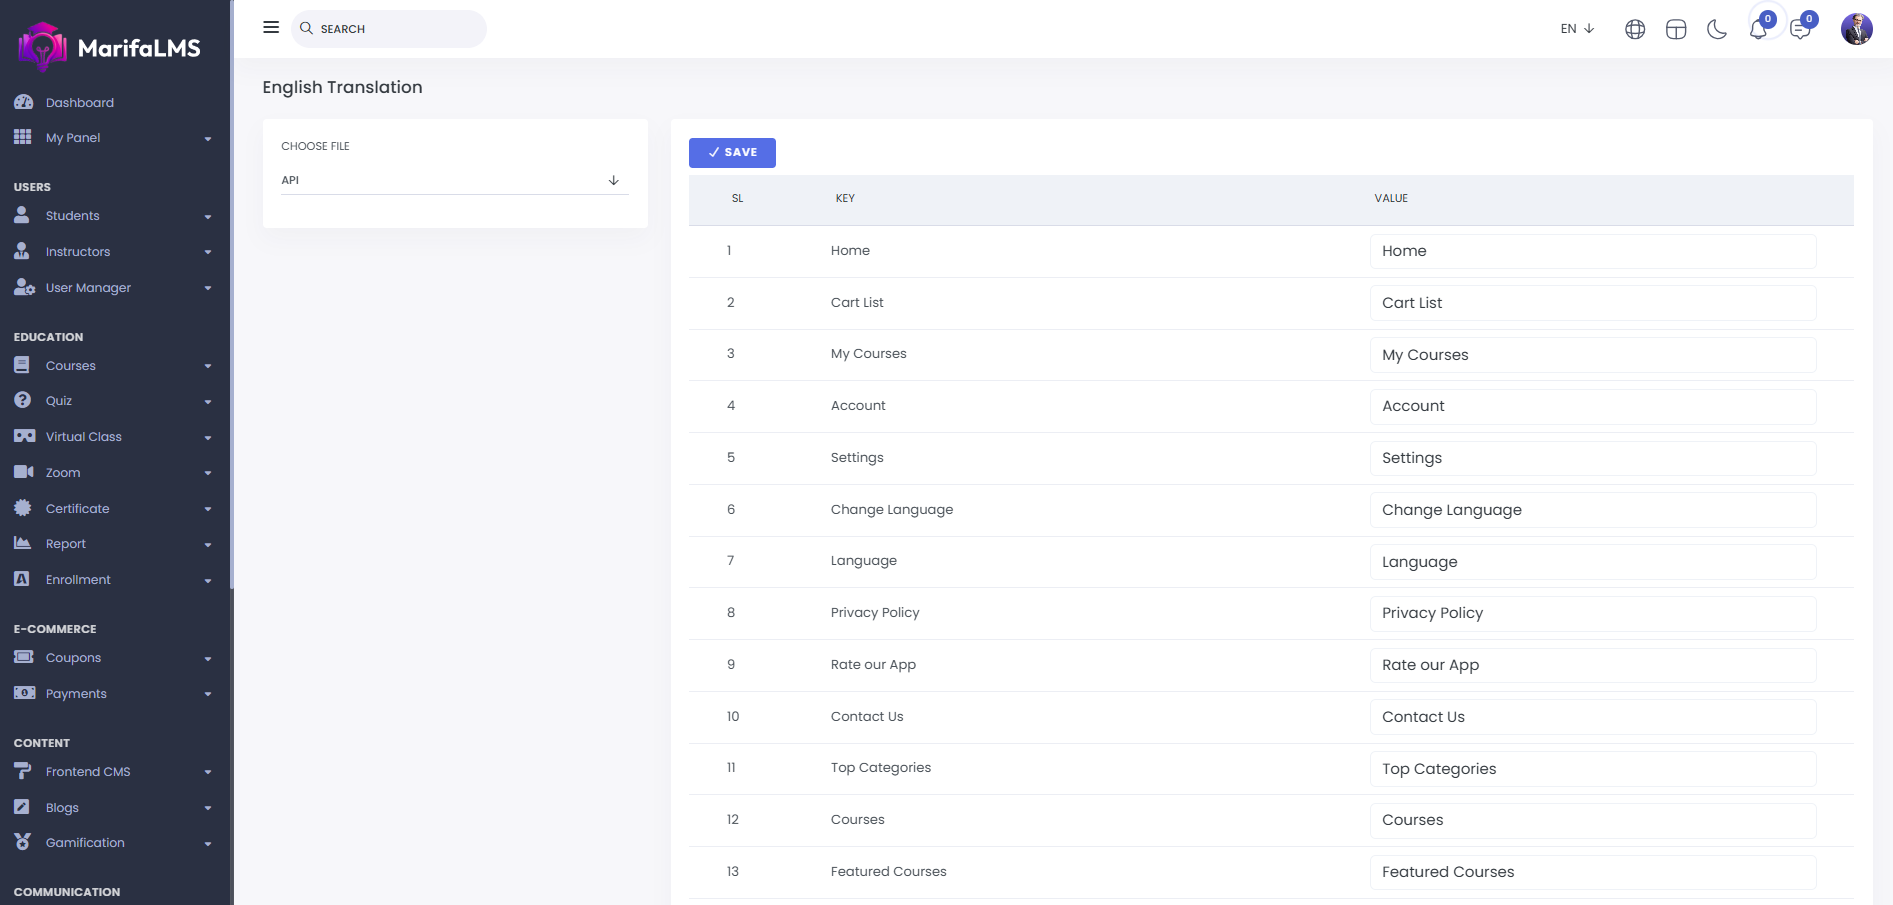The width and height of the screenshot is (1893, 905).
Task: Click the Virtual Class sidebar icon
Action: 24,436
